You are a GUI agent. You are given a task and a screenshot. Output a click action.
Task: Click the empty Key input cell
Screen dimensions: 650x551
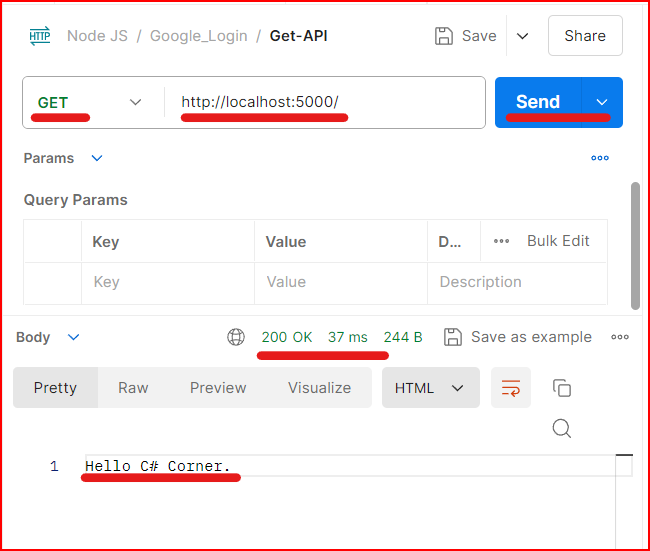pos(168,282)
